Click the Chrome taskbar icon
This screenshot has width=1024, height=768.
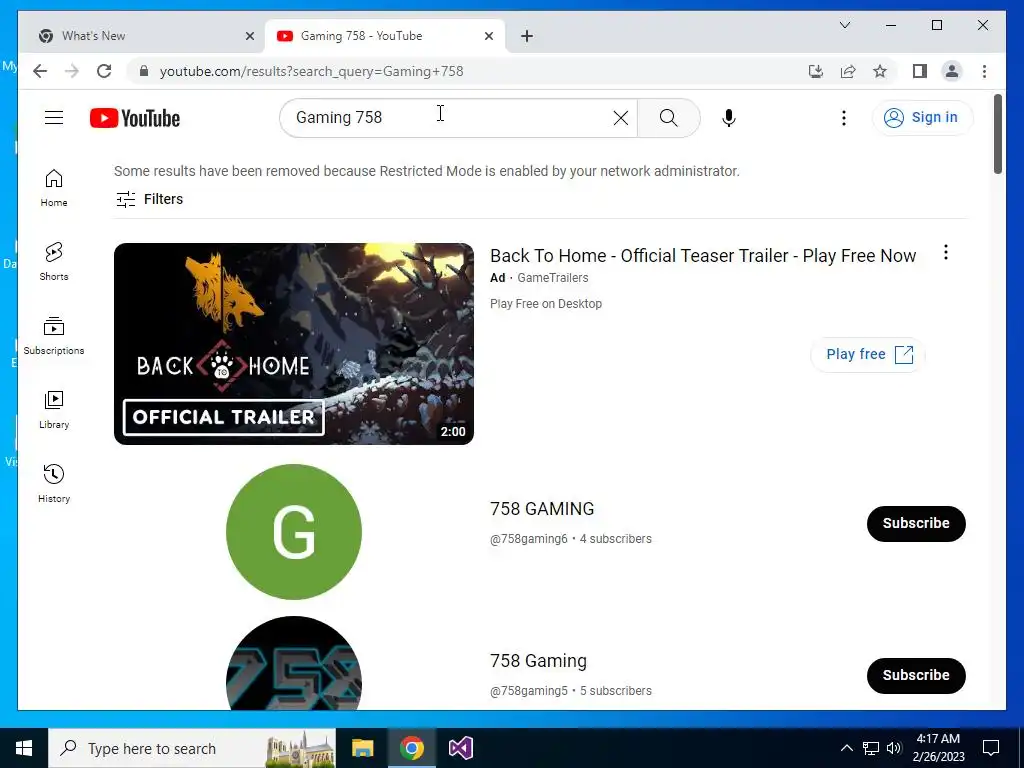(x=411, y=748)
